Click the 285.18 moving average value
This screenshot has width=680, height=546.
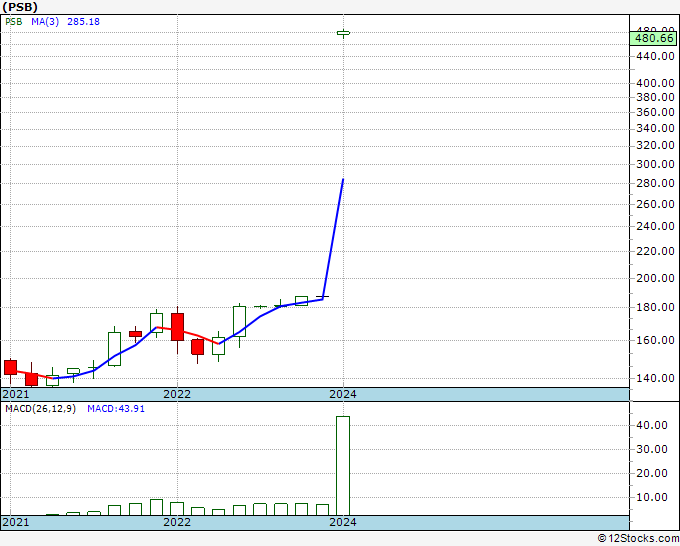pyautogui.click(x=83, y=22)
